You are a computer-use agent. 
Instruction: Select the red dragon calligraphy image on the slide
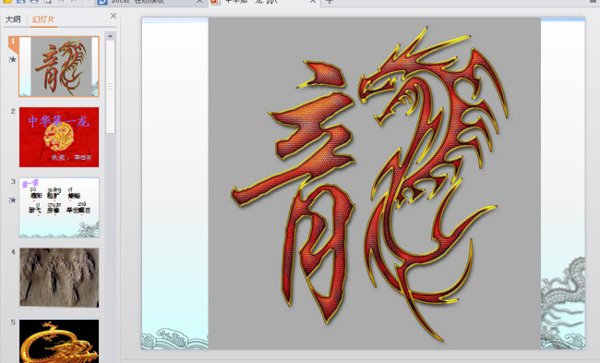tap(374, 183)
